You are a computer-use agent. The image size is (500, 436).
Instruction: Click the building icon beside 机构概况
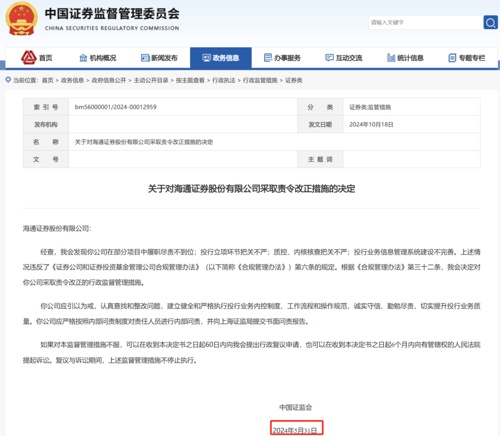pyautogui.click(x=83, y=58)
